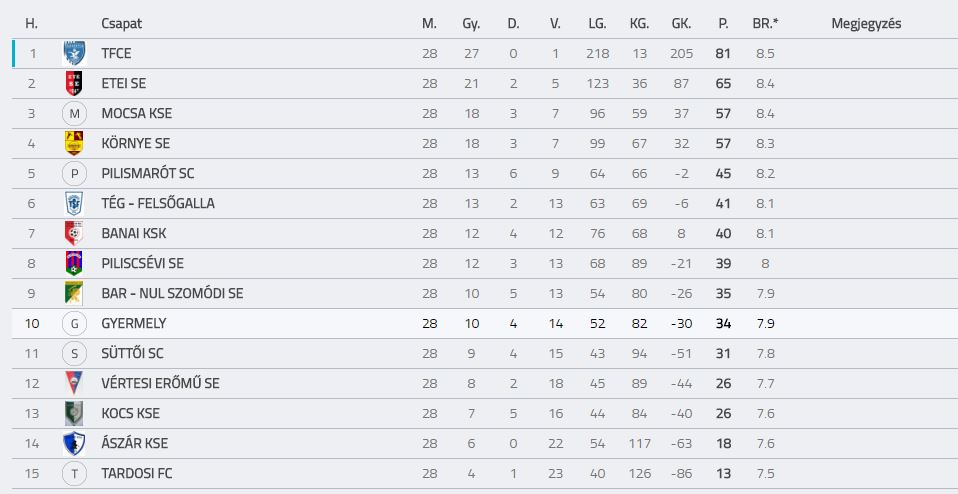The height and width of the screenshot is (494, 958).
Task: Click the PILISCSÉVI SE crest icon
Action: [x=74, y=263]
